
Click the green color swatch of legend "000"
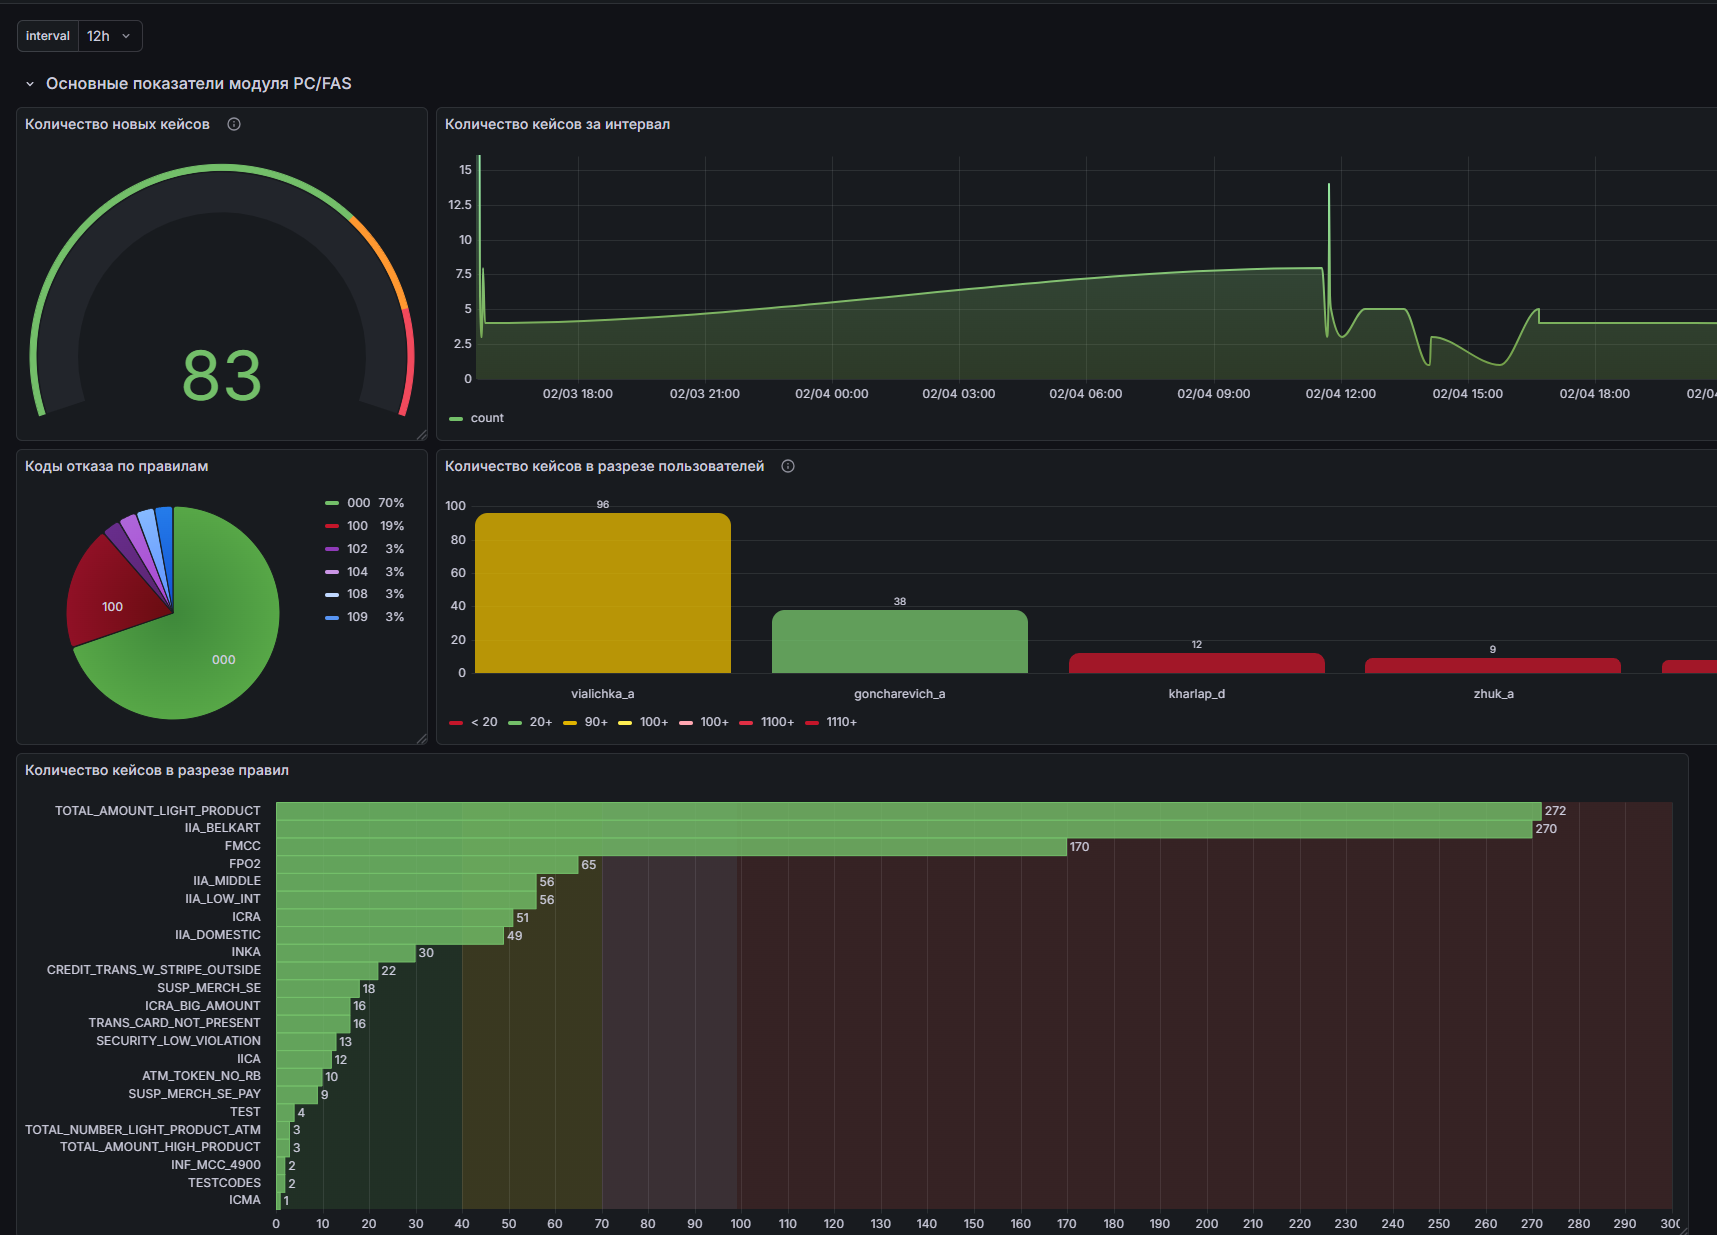332,503
